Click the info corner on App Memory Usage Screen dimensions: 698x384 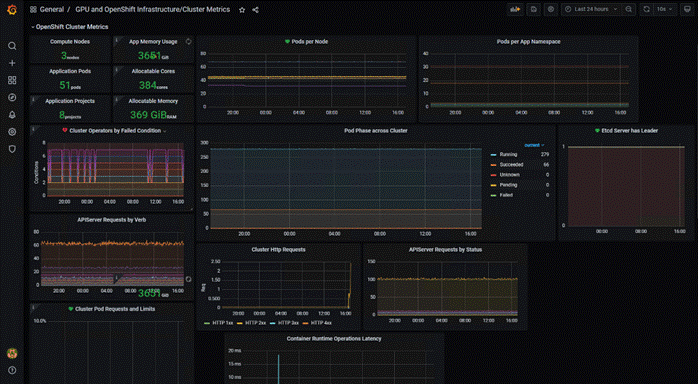coord(116,40)
